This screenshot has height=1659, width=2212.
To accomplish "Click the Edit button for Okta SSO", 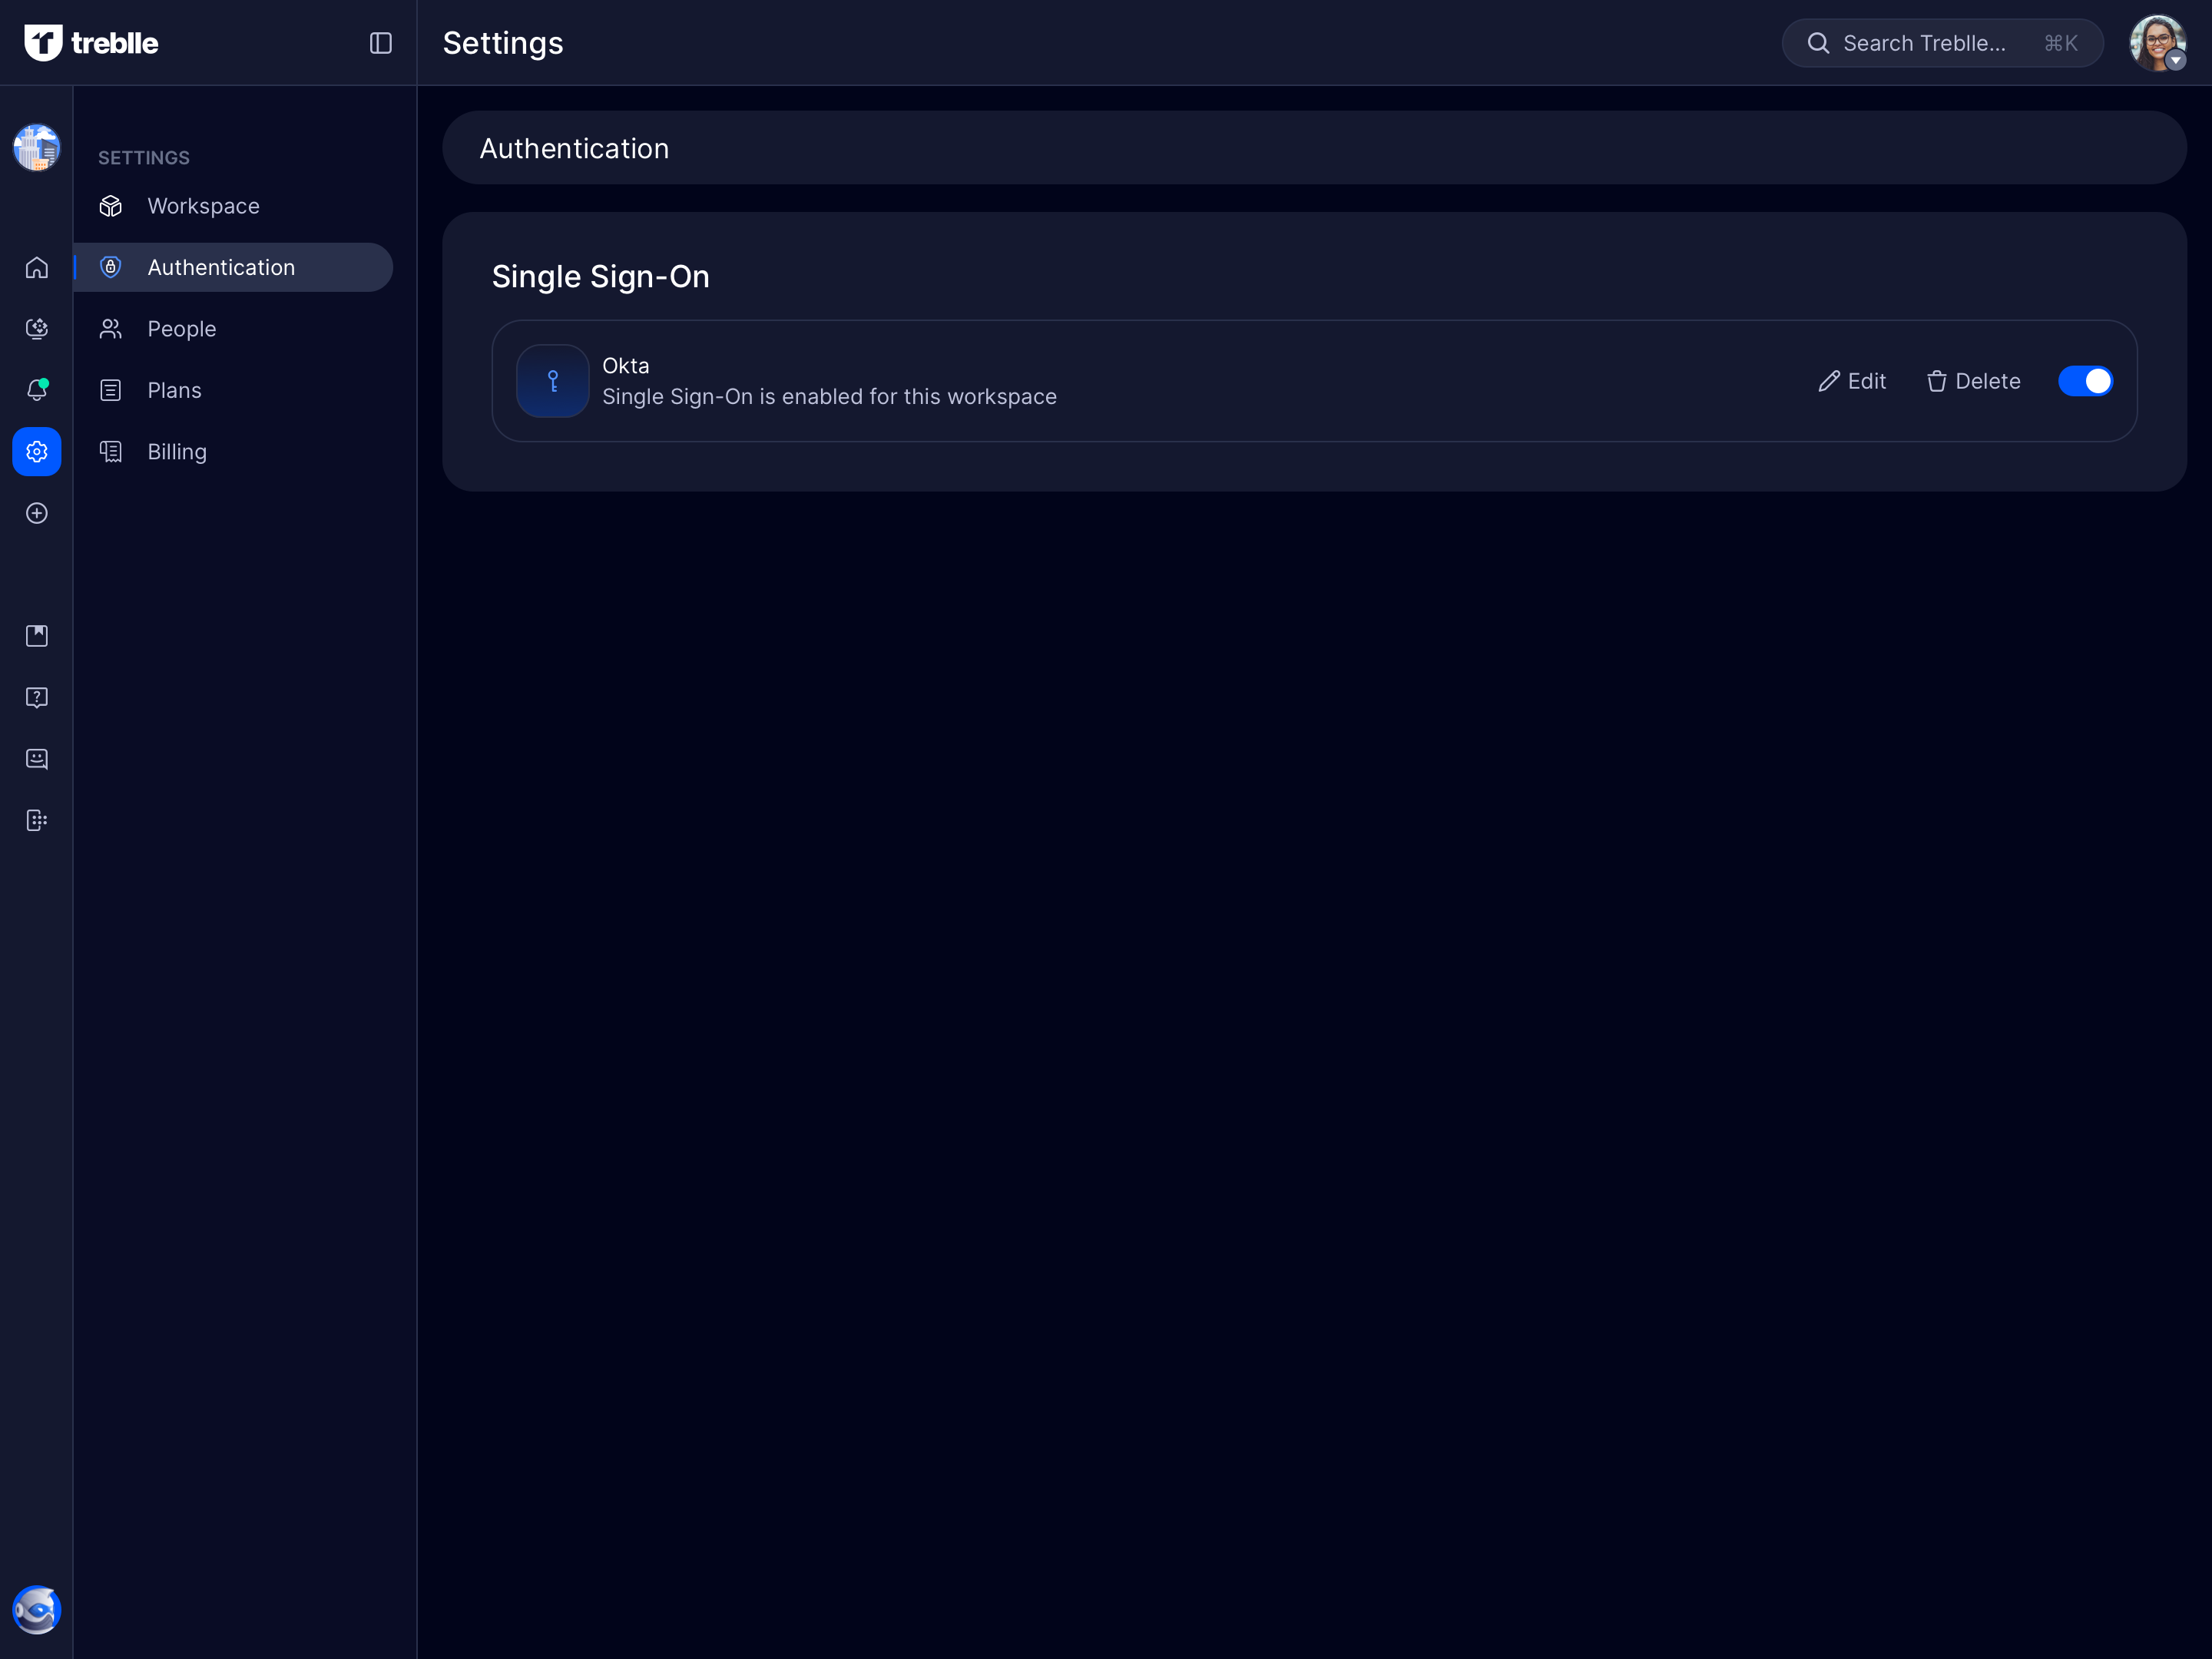I will point(1852,380).
